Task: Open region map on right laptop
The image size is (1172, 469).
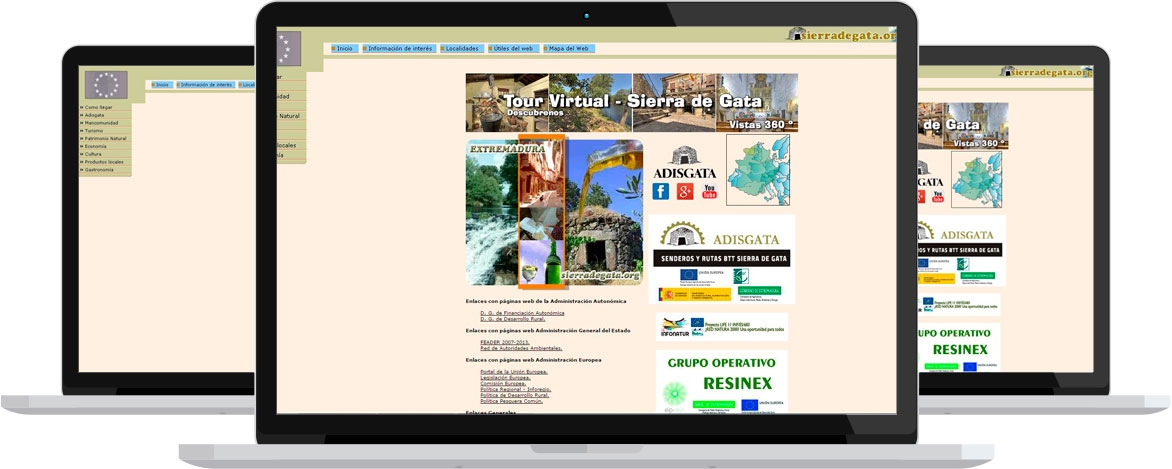Action: click(977, 180)
